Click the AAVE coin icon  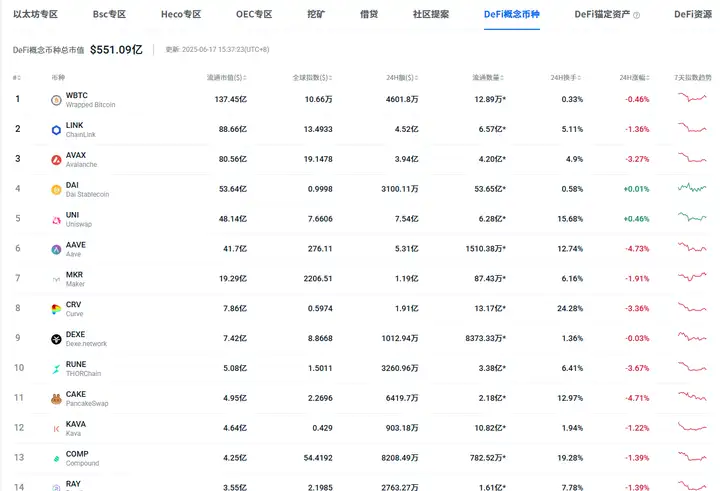pyautogui.click(x=56, y=249)
